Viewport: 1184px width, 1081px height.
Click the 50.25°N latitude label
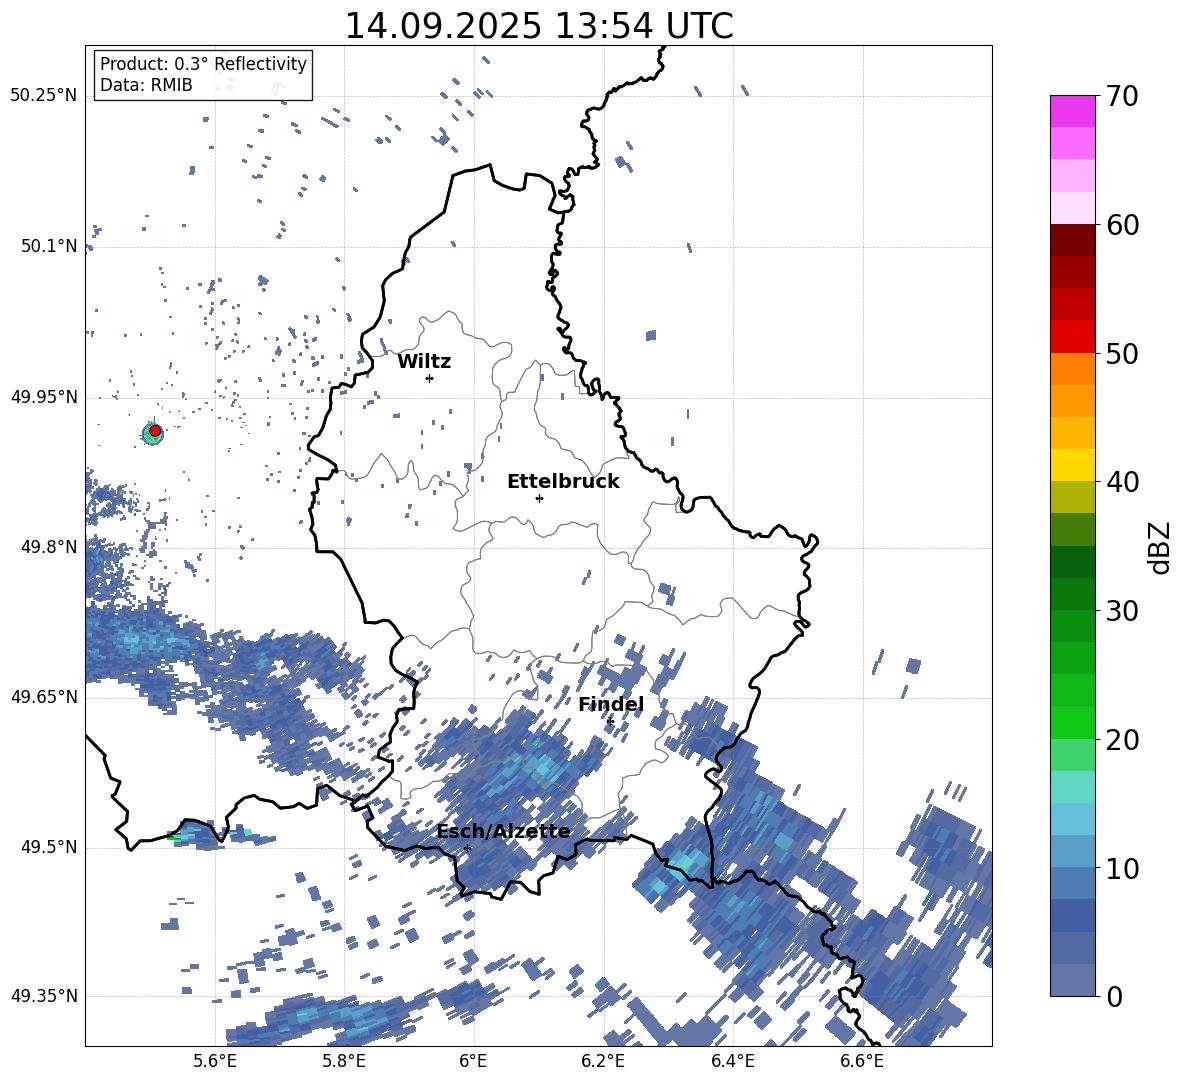[x=44, y=96]
